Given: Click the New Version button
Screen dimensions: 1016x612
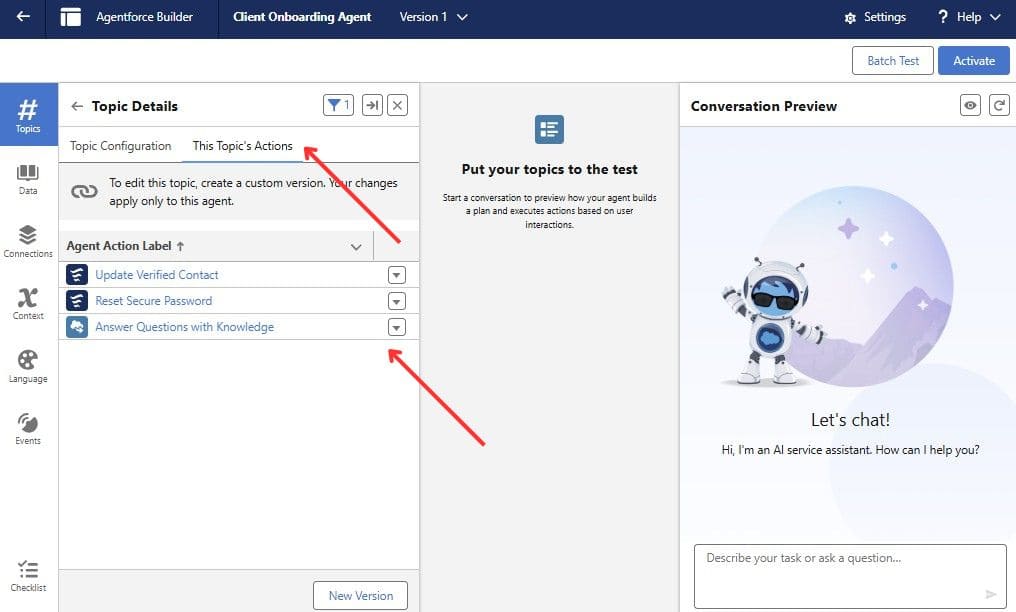Looking at the screenshot, I should click(360, 595).
